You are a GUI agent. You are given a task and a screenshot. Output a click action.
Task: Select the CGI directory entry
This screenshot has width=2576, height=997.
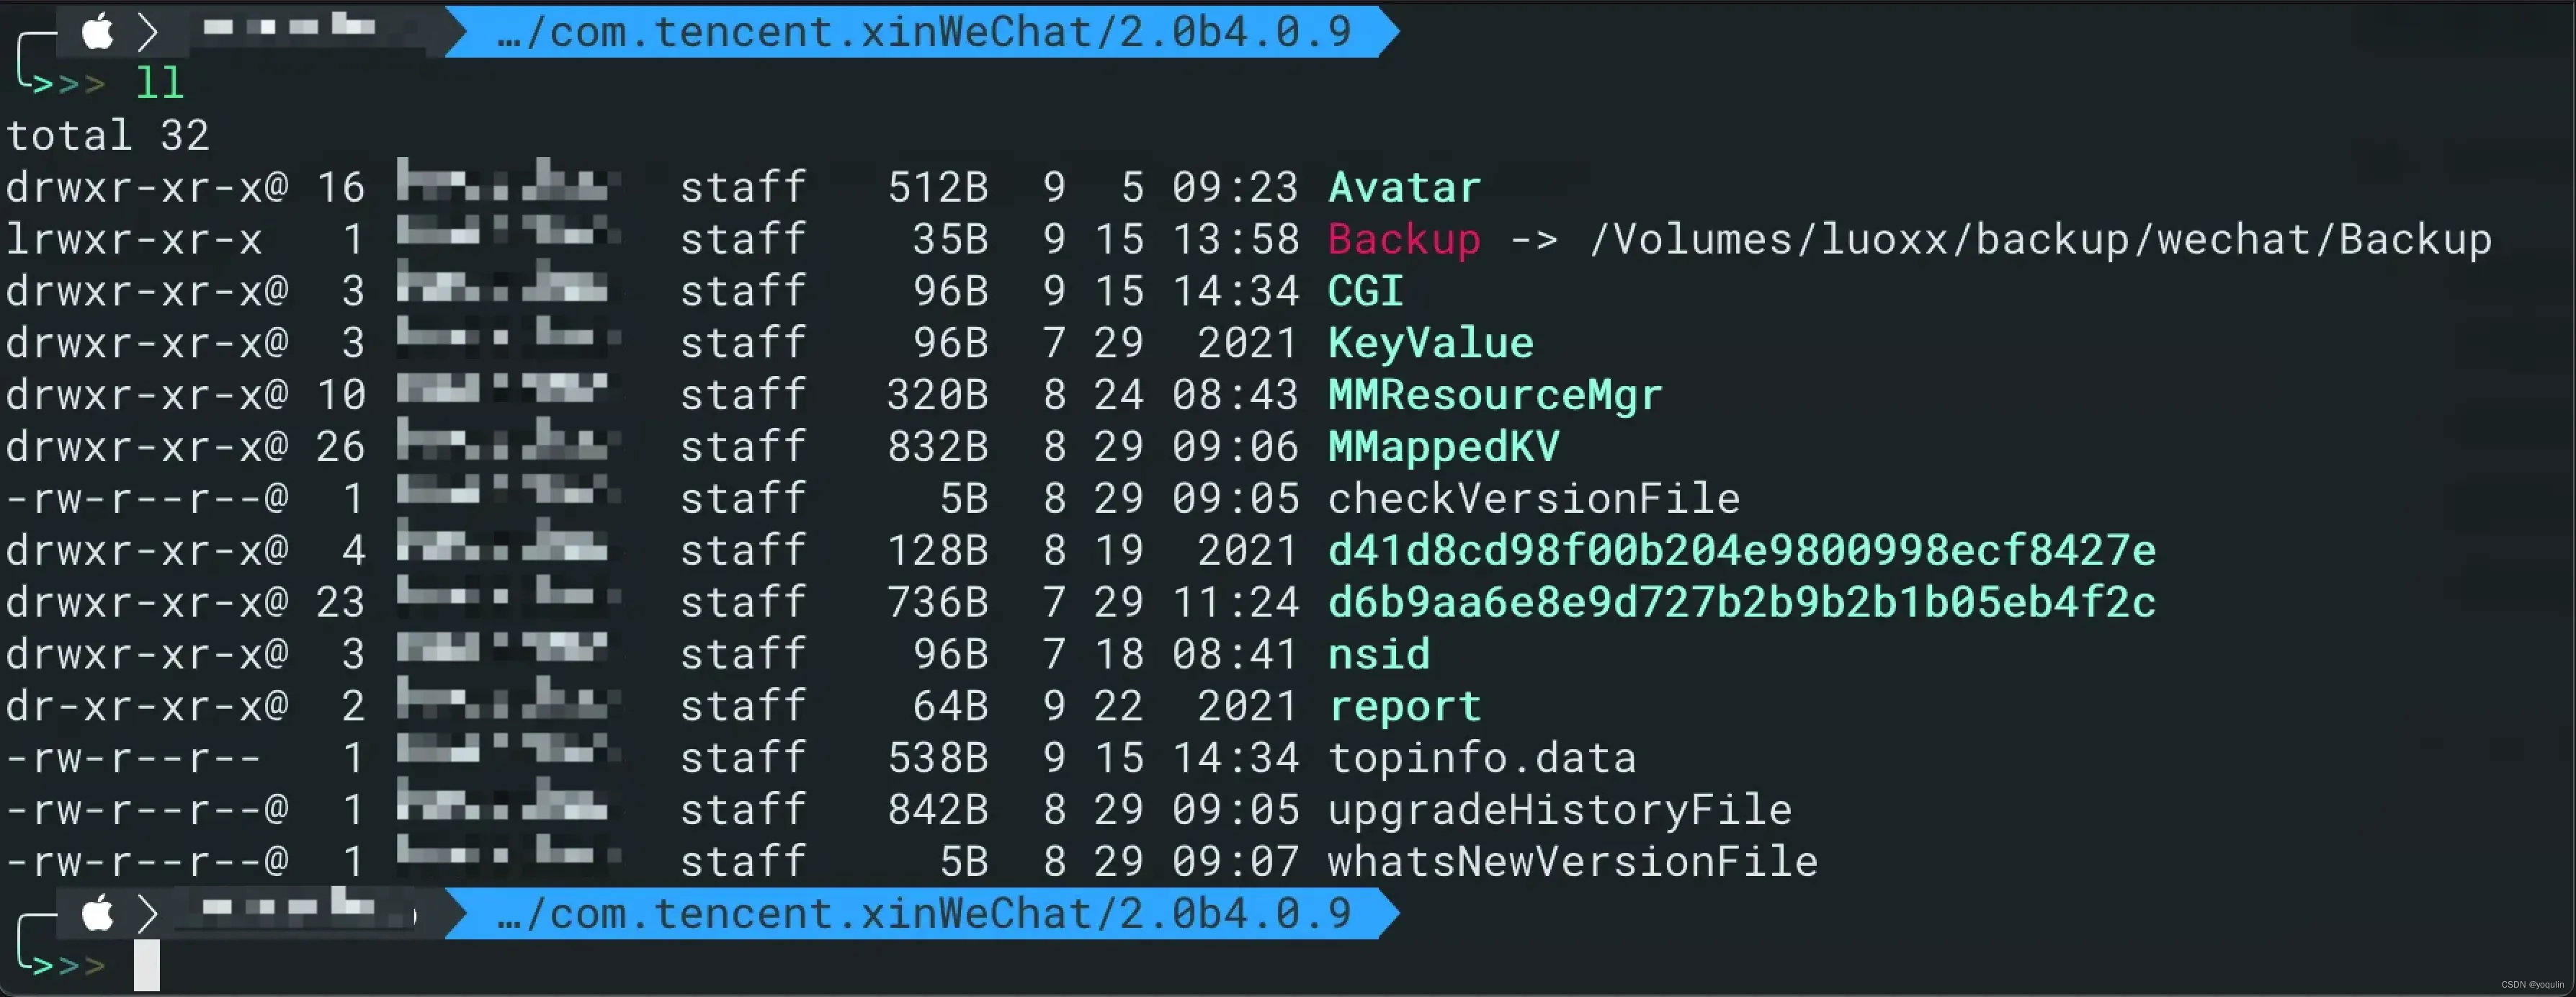point(1366,291)
